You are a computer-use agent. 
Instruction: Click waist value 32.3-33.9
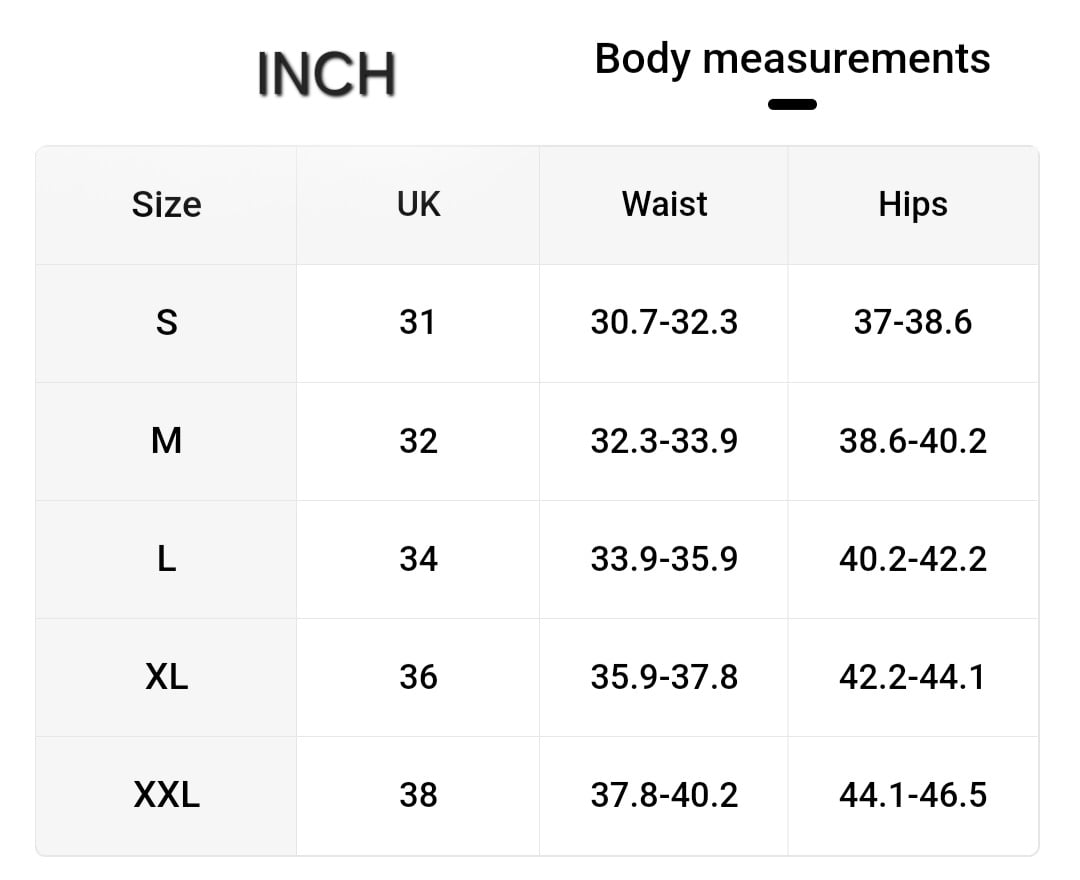(x=664, y=441)
